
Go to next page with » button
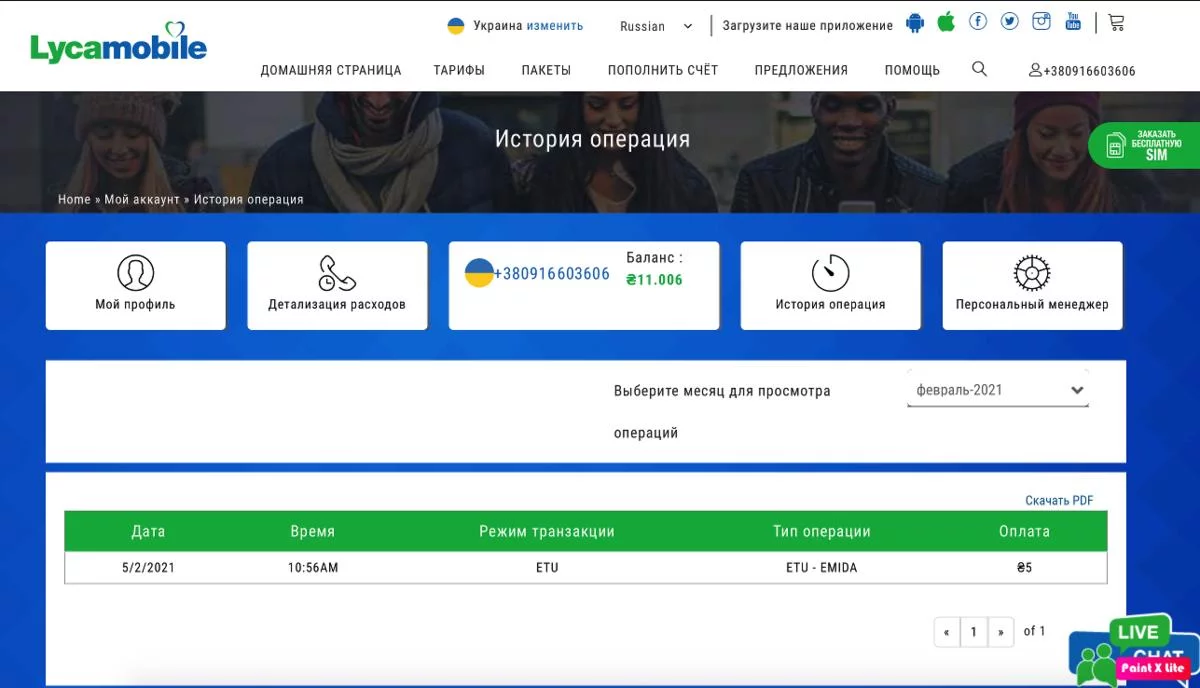click(1001, 632)
